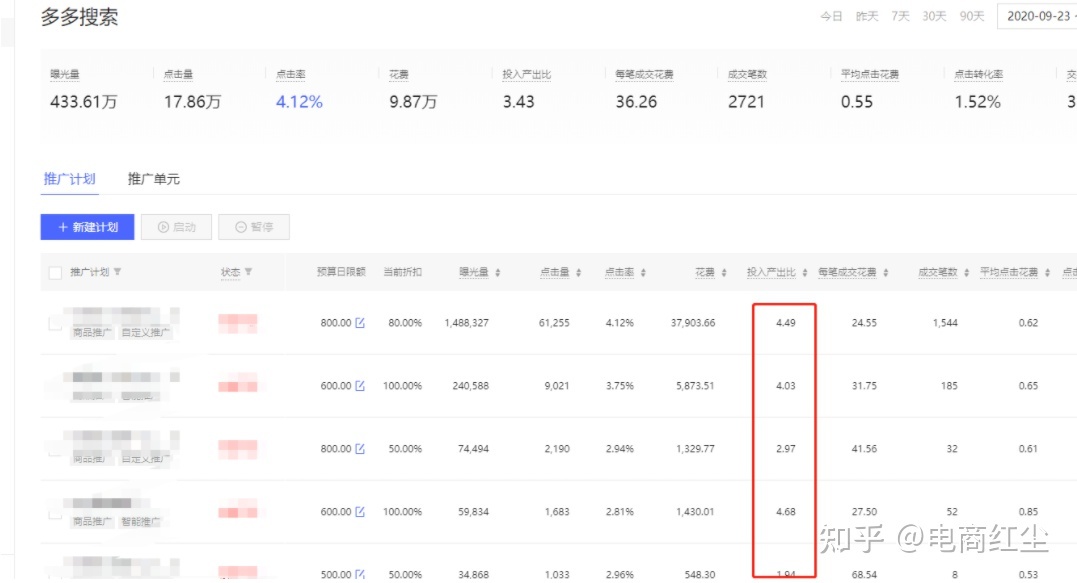Open the 状态 column filter

(248, 273)
